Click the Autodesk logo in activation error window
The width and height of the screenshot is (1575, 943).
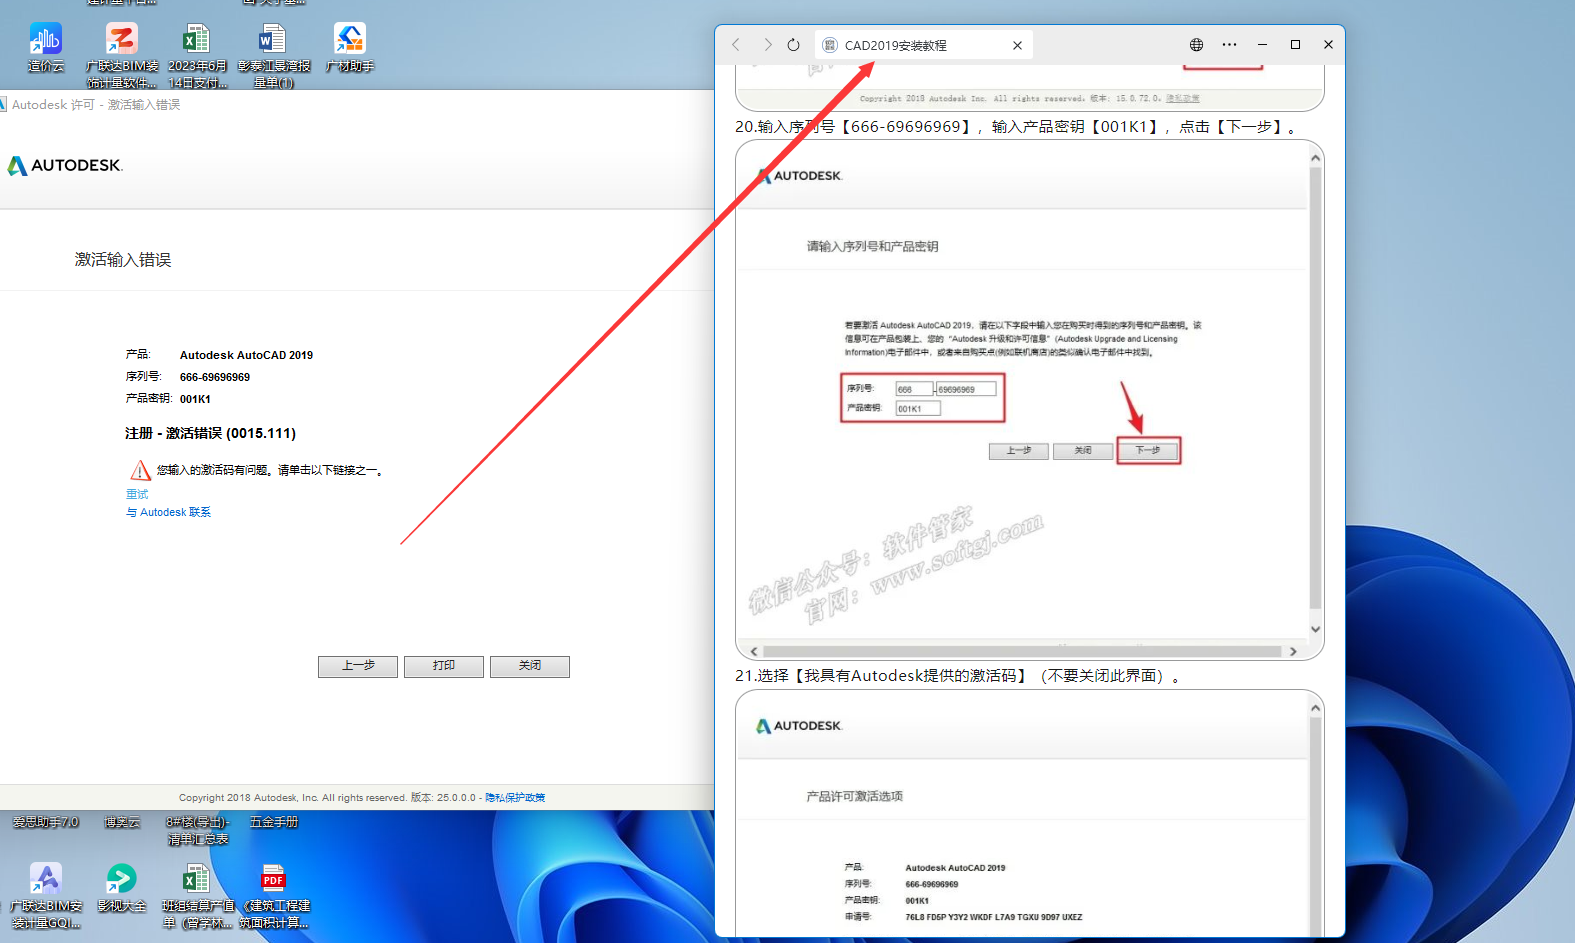pos(64,165)
